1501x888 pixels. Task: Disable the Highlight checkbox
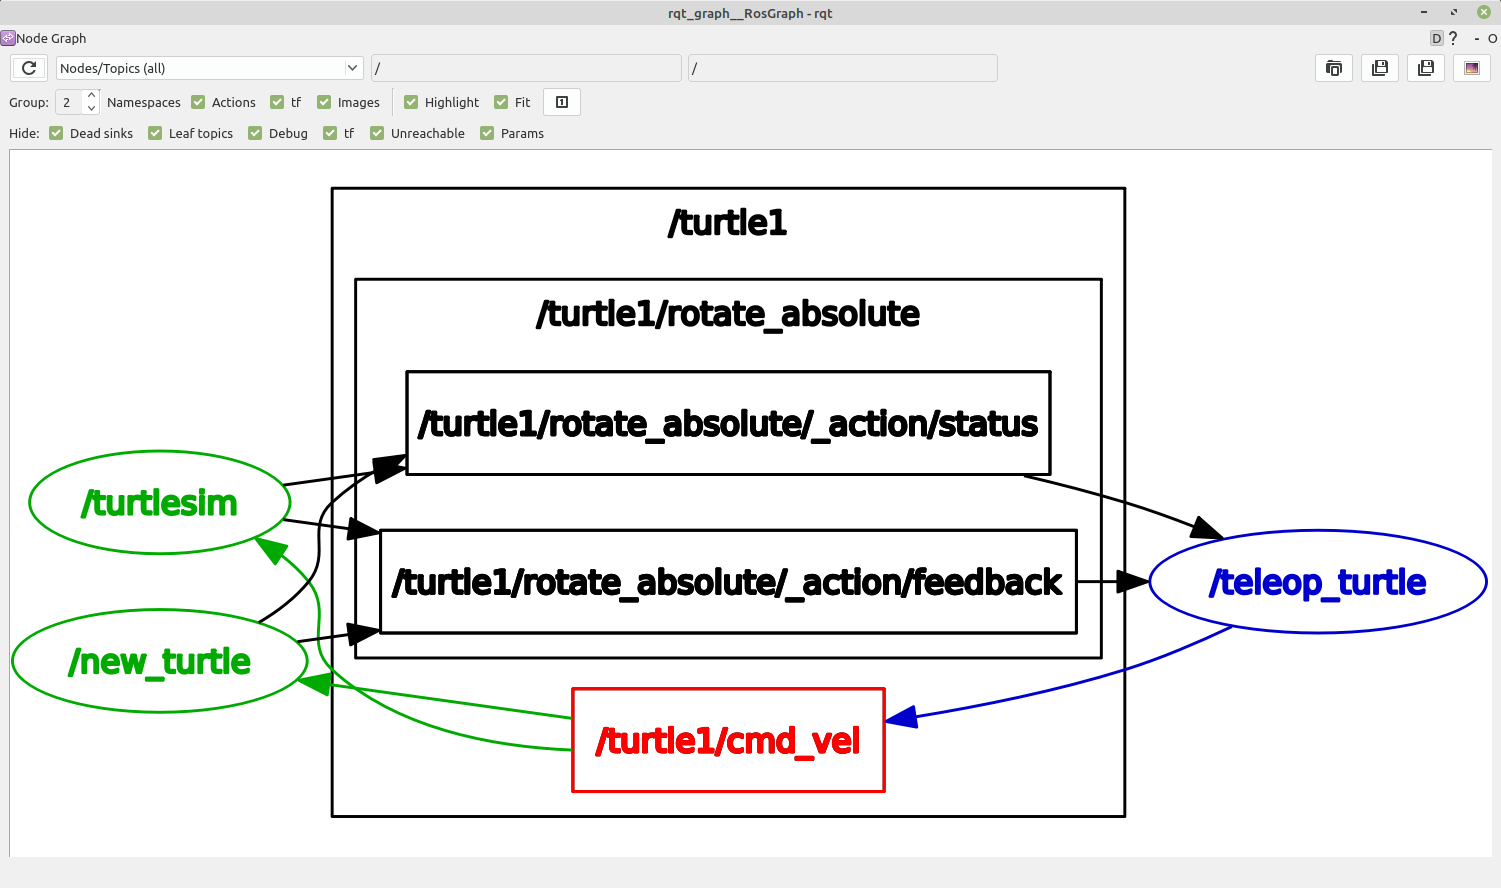click(x=411, y=102)
